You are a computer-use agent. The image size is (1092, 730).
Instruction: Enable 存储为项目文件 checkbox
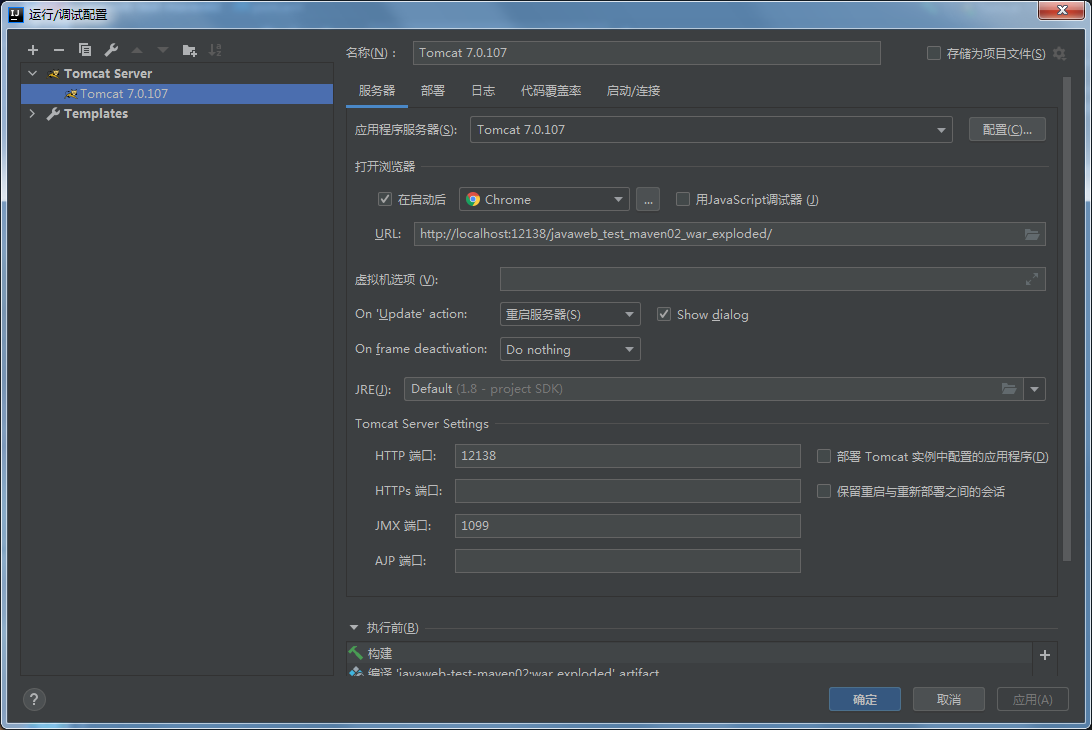[x=934, y=53]
